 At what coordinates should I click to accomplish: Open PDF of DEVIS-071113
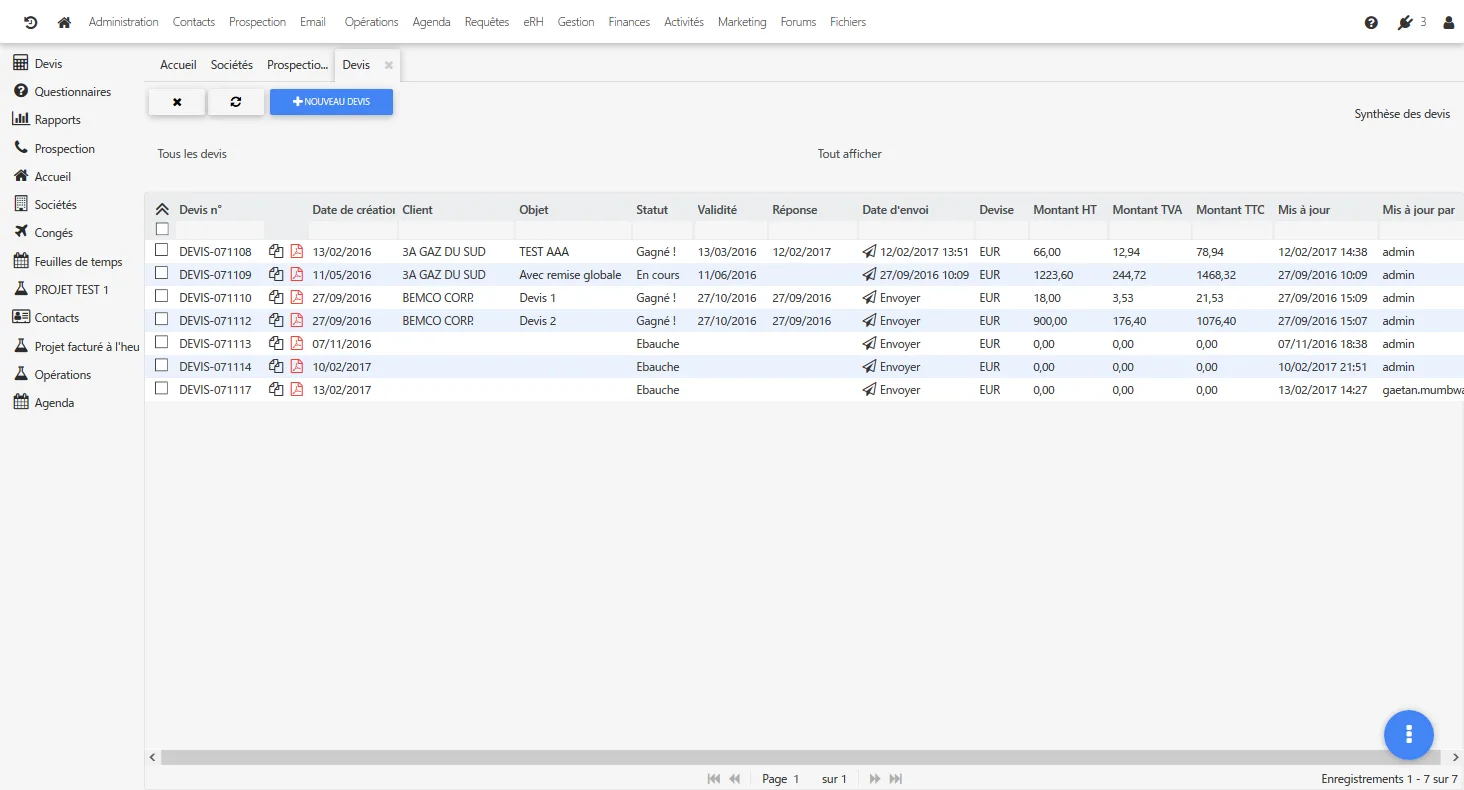pyautogui.click(x=297, y=344)
